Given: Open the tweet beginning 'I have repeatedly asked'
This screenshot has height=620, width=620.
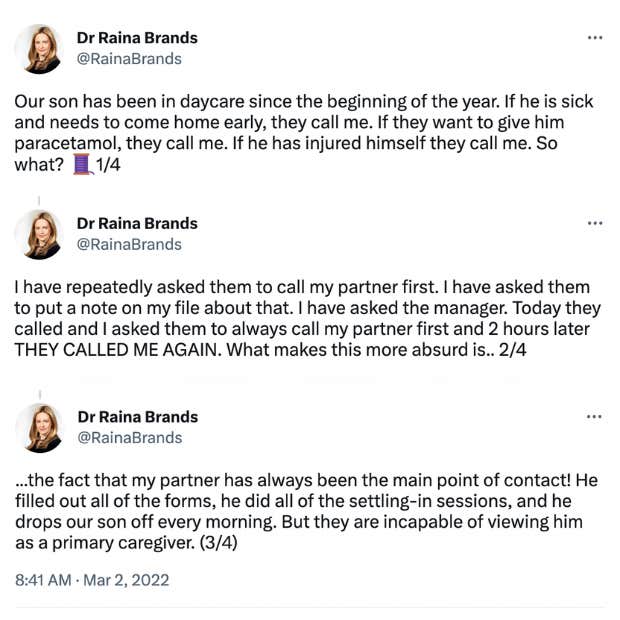Looking at the screenshot, I should 300,308.
